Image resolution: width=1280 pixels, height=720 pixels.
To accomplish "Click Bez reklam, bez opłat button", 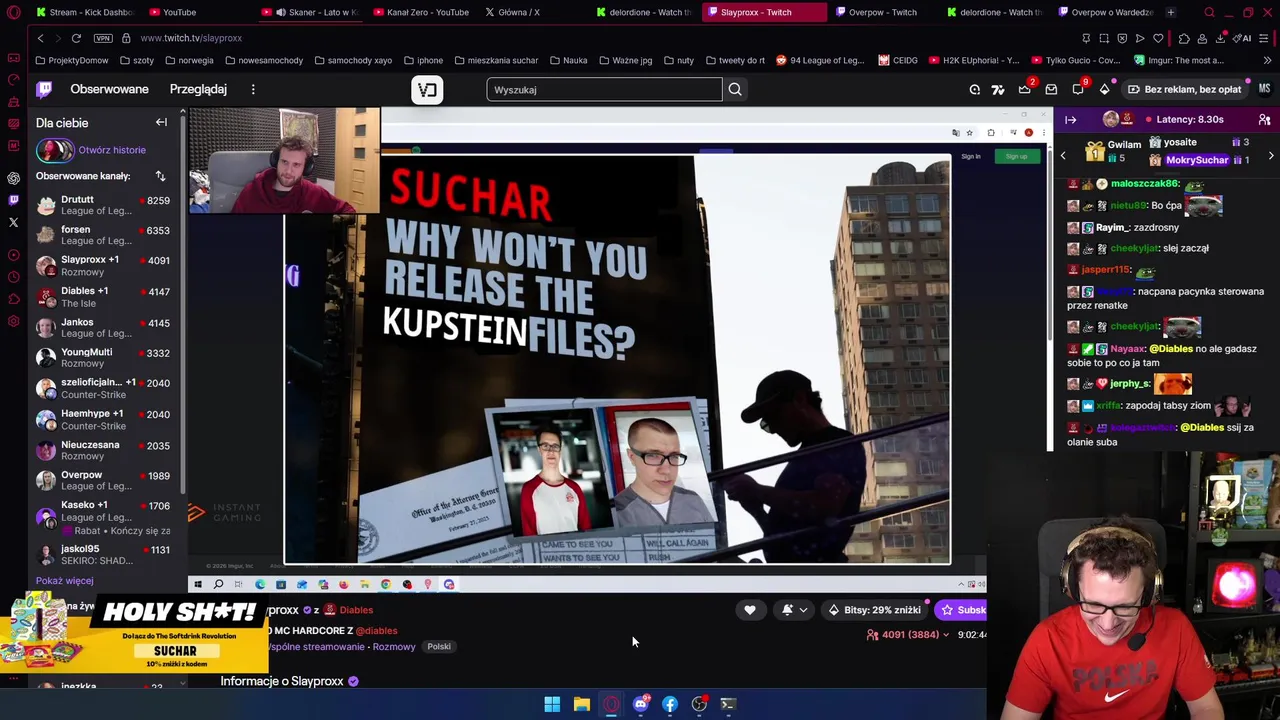I will point(1184,89).
